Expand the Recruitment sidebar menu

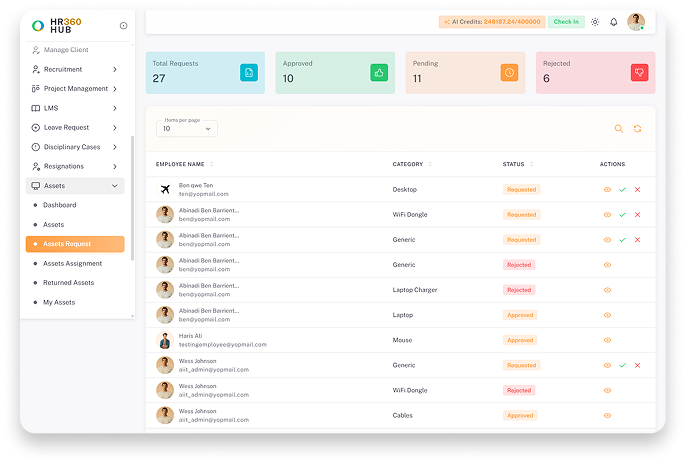point(75,70)
